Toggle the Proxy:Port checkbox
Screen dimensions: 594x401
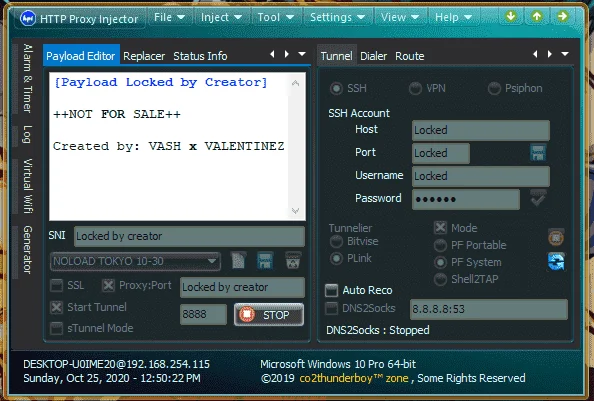(x=108, y=285)
